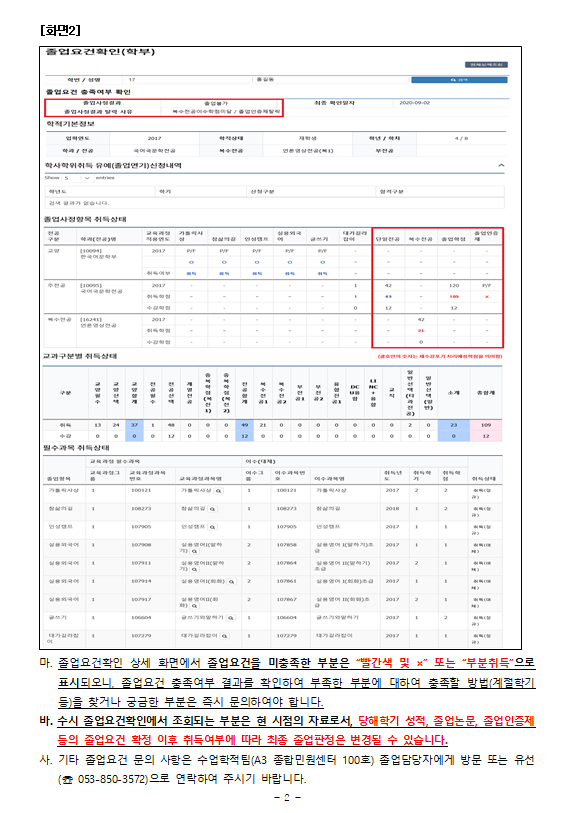
Task: Click magnifier icon in row 107917
Action: [194, 606]
